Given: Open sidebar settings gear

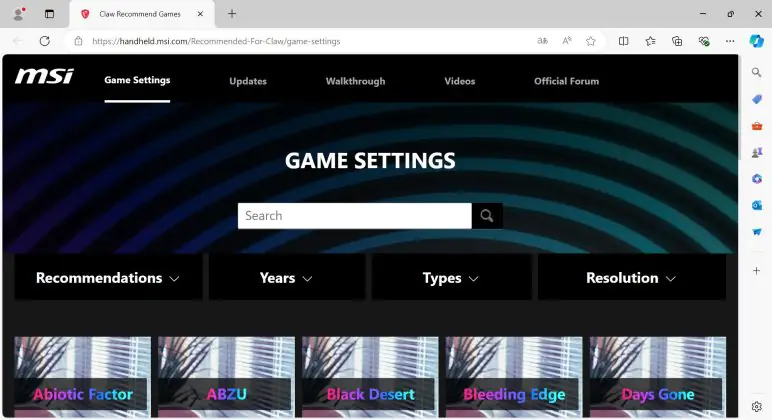Looking at the screenshot, I should (x=757, y=407).
